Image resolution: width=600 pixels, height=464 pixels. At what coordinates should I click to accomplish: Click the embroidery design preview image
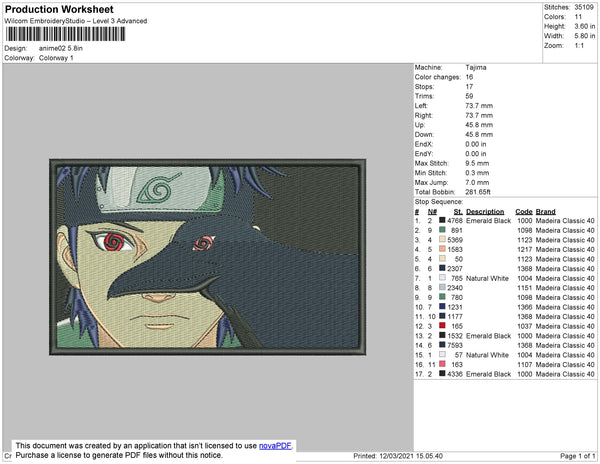pos(207,257)
